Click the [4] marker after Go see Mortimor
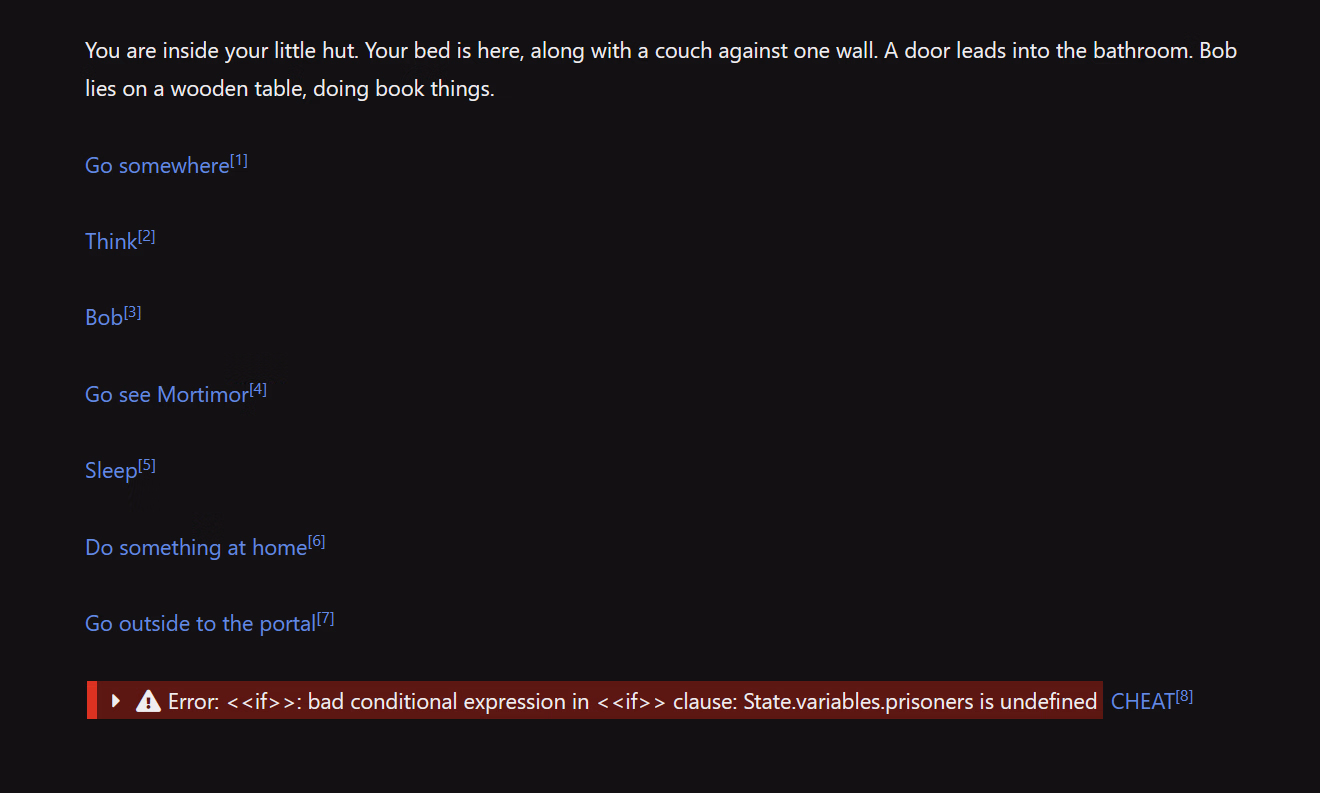 258,389
